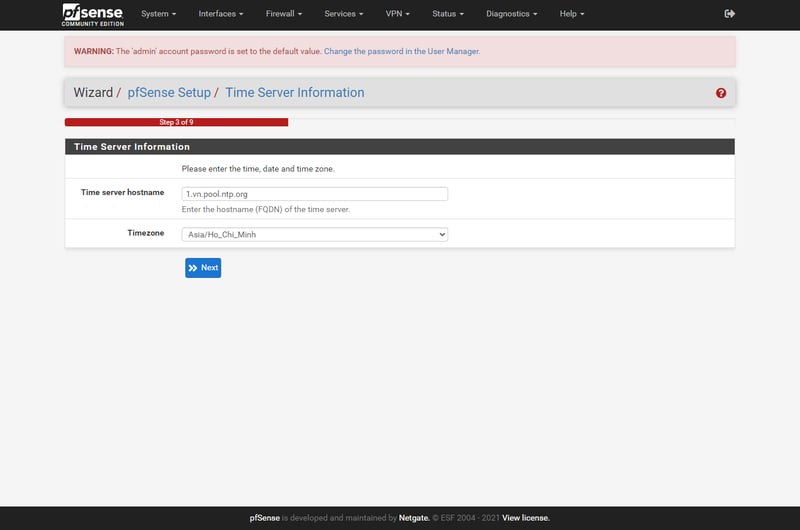Click the 'Time Server Information' panel heading

pos(132,147)
